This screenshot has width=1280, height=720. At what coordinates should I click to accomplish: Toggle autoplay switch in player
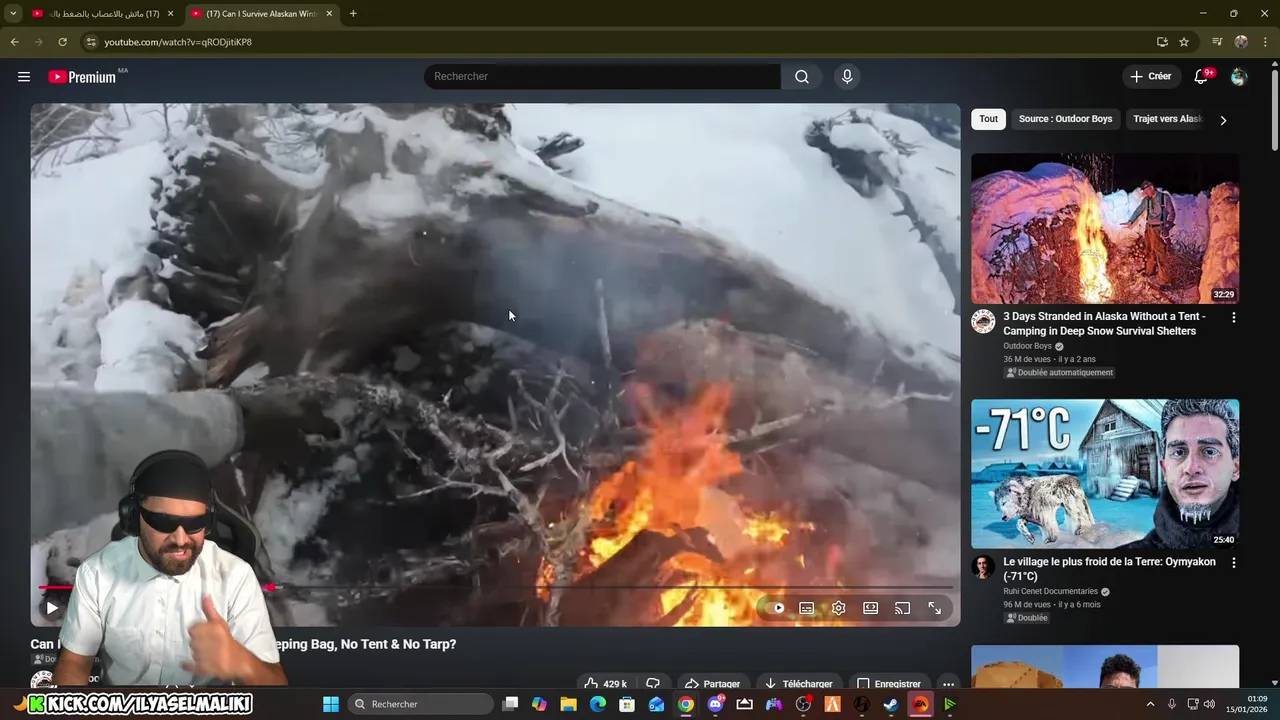coord(779,608)
